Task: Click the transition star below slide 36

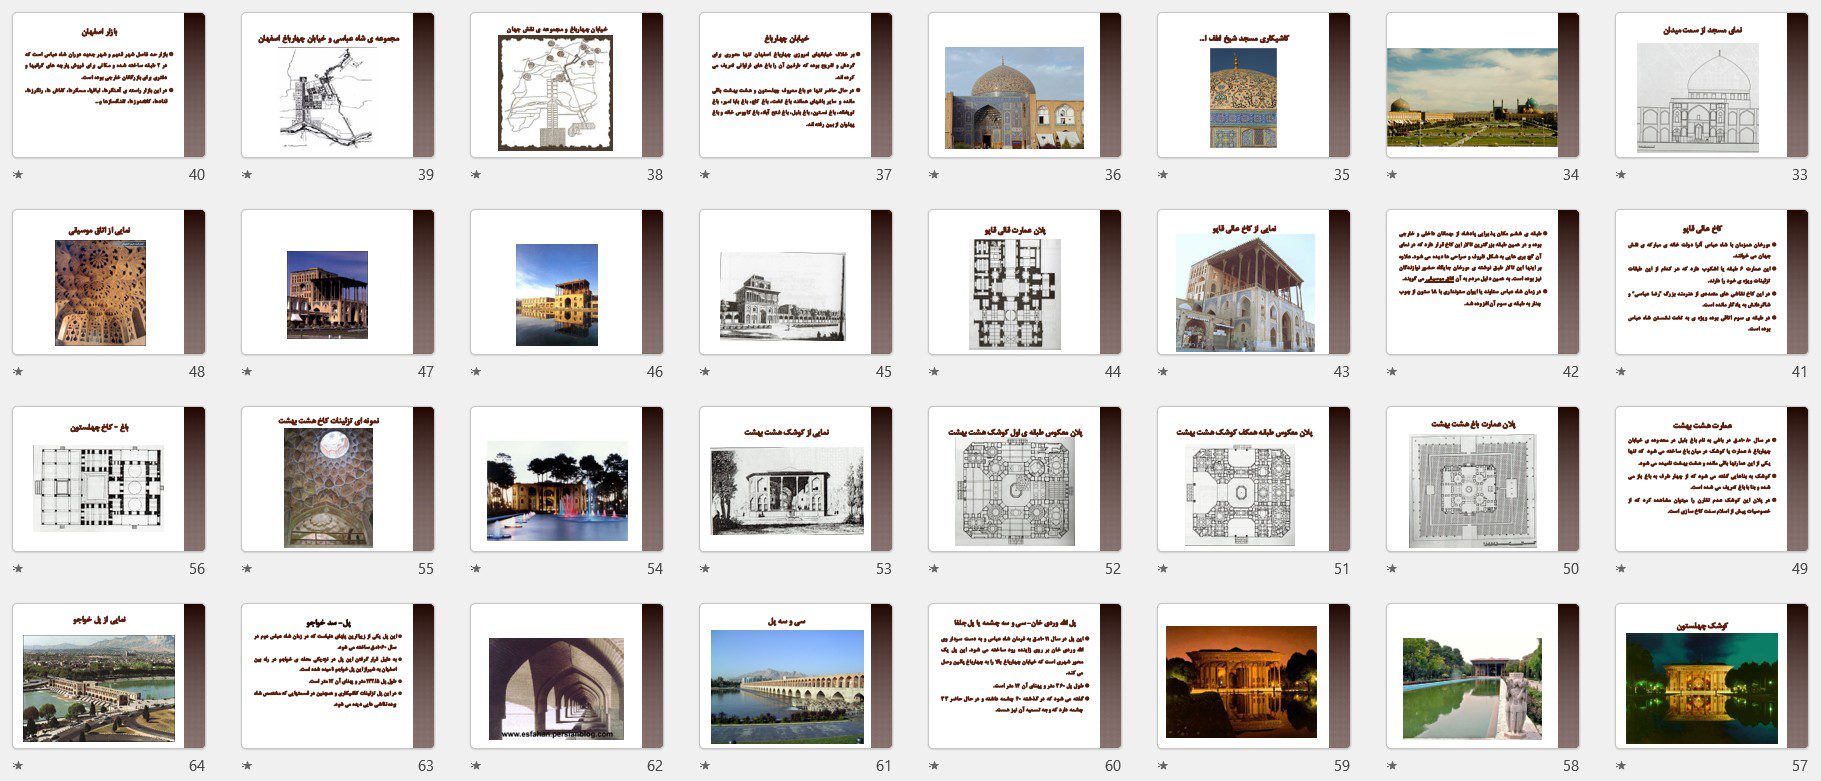Action: coord(934,175)
